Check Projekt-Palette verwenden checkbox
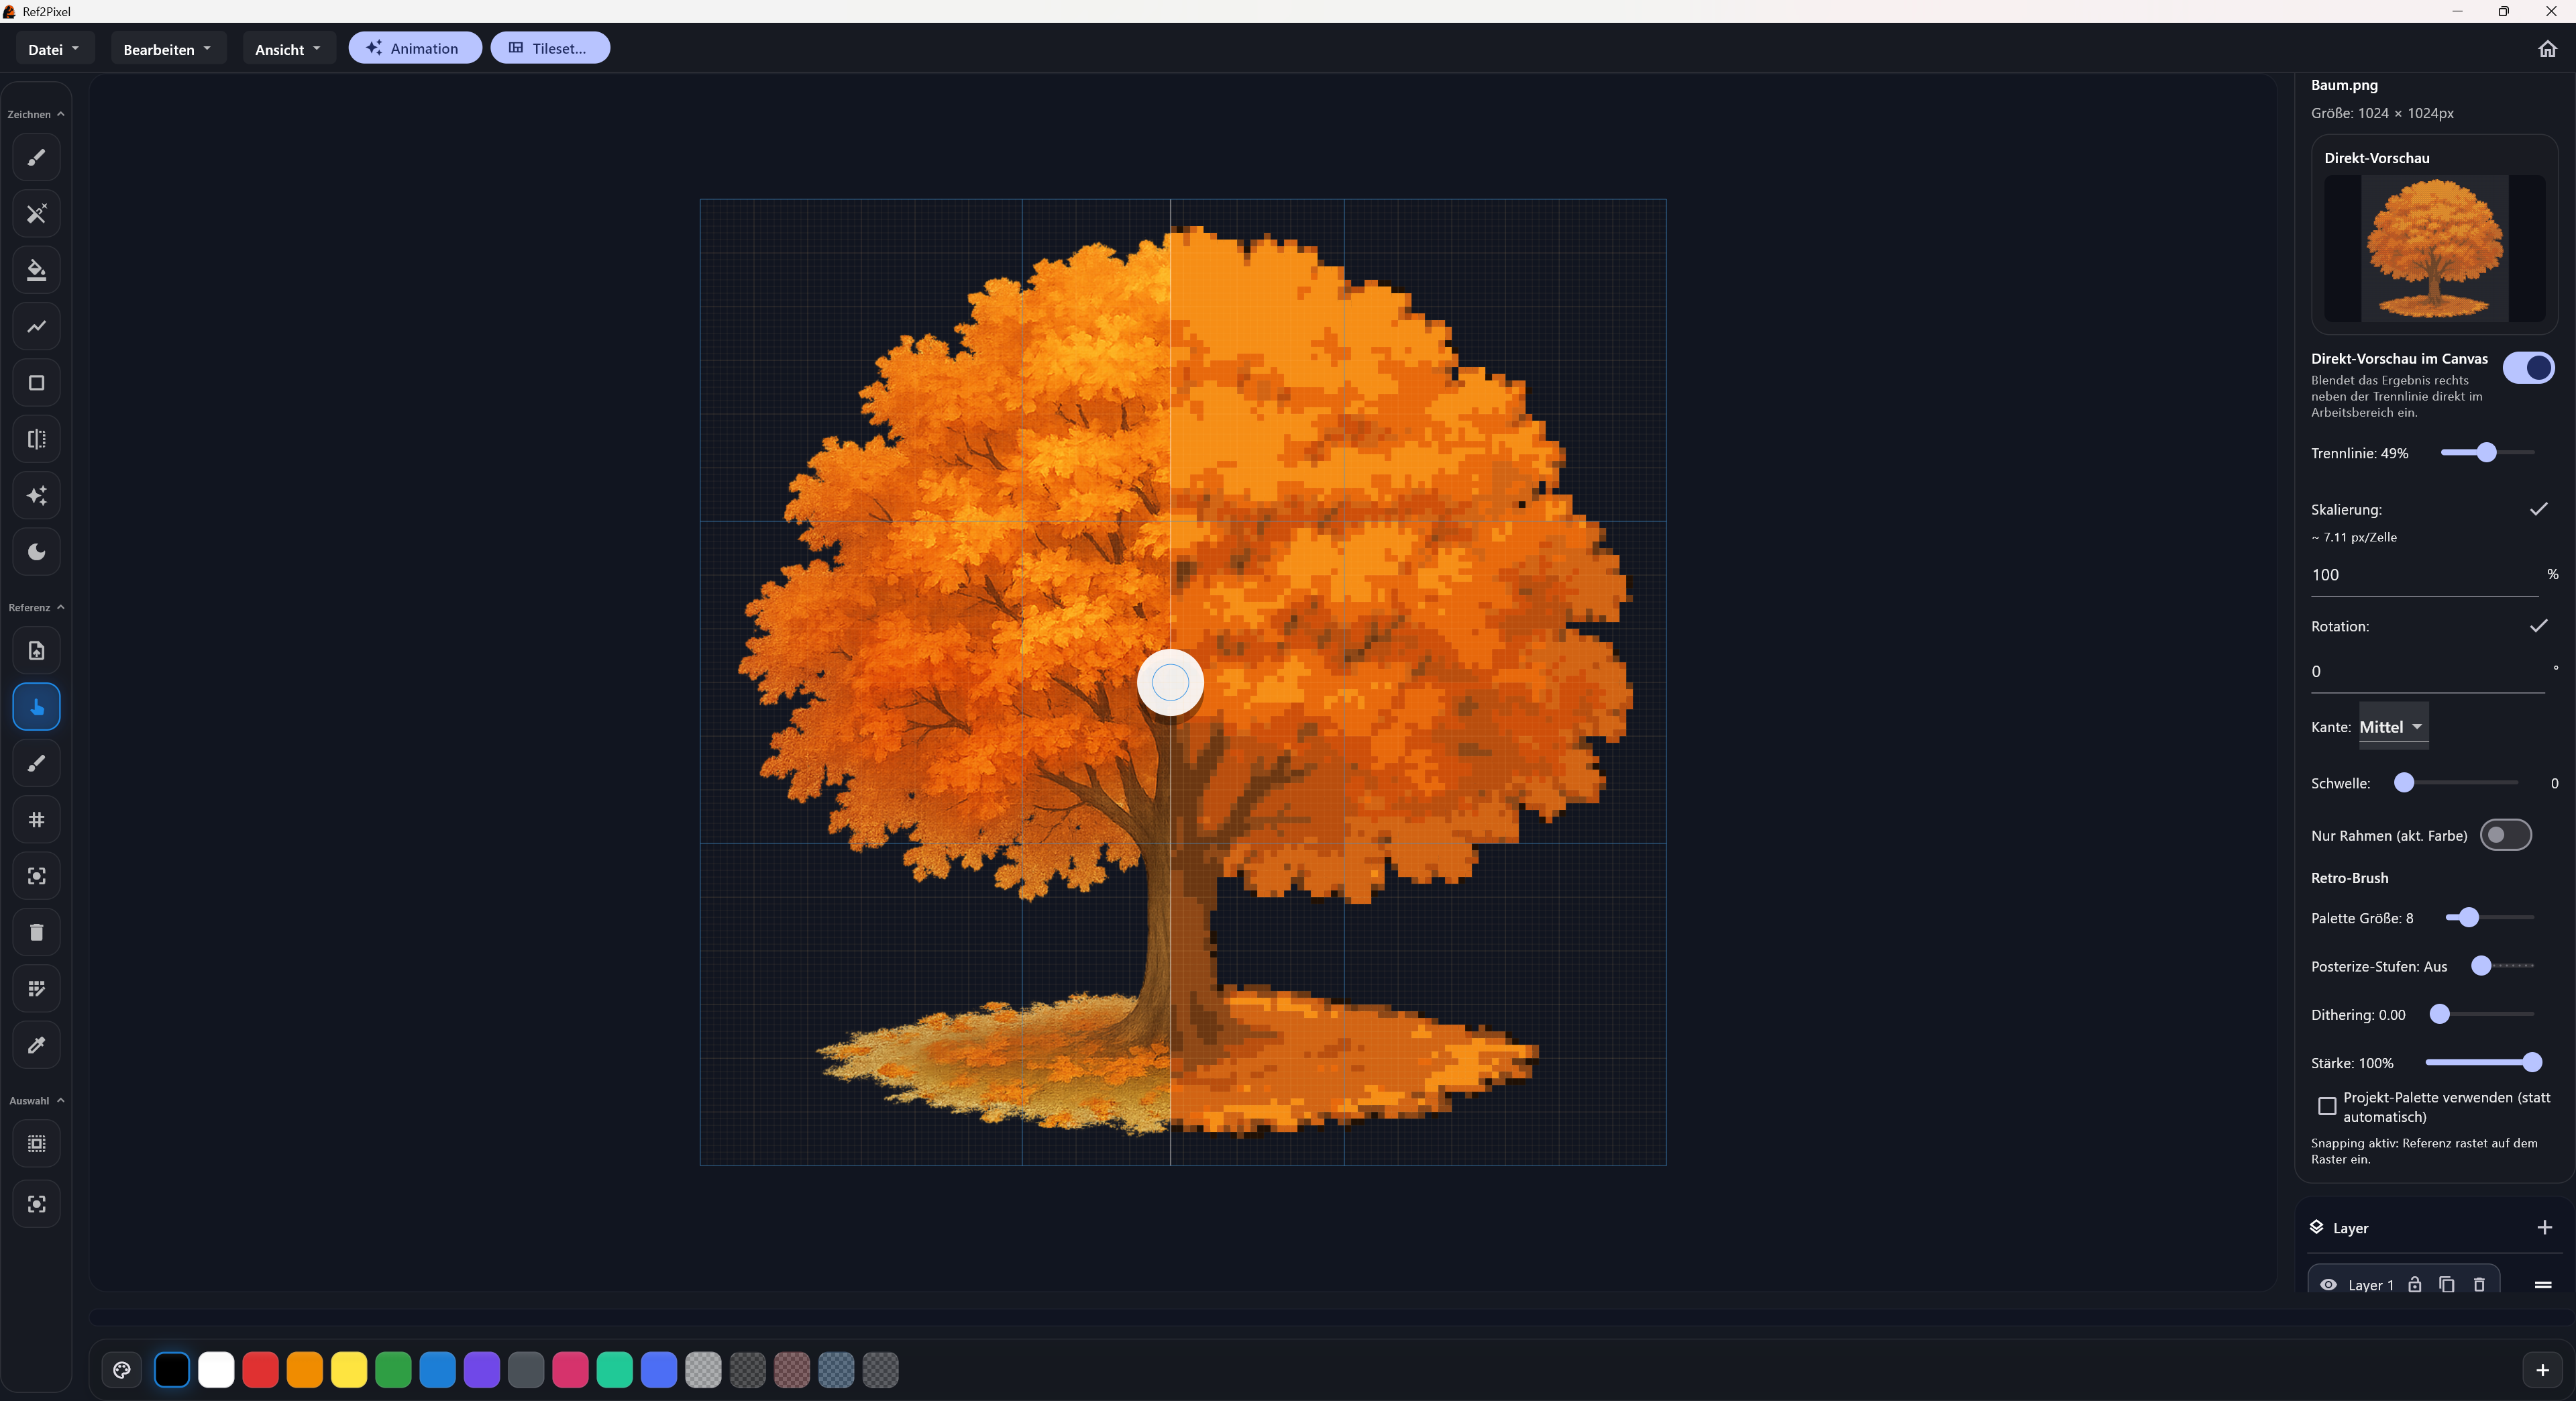 pyautogui.click(x=2327, y=1106)
